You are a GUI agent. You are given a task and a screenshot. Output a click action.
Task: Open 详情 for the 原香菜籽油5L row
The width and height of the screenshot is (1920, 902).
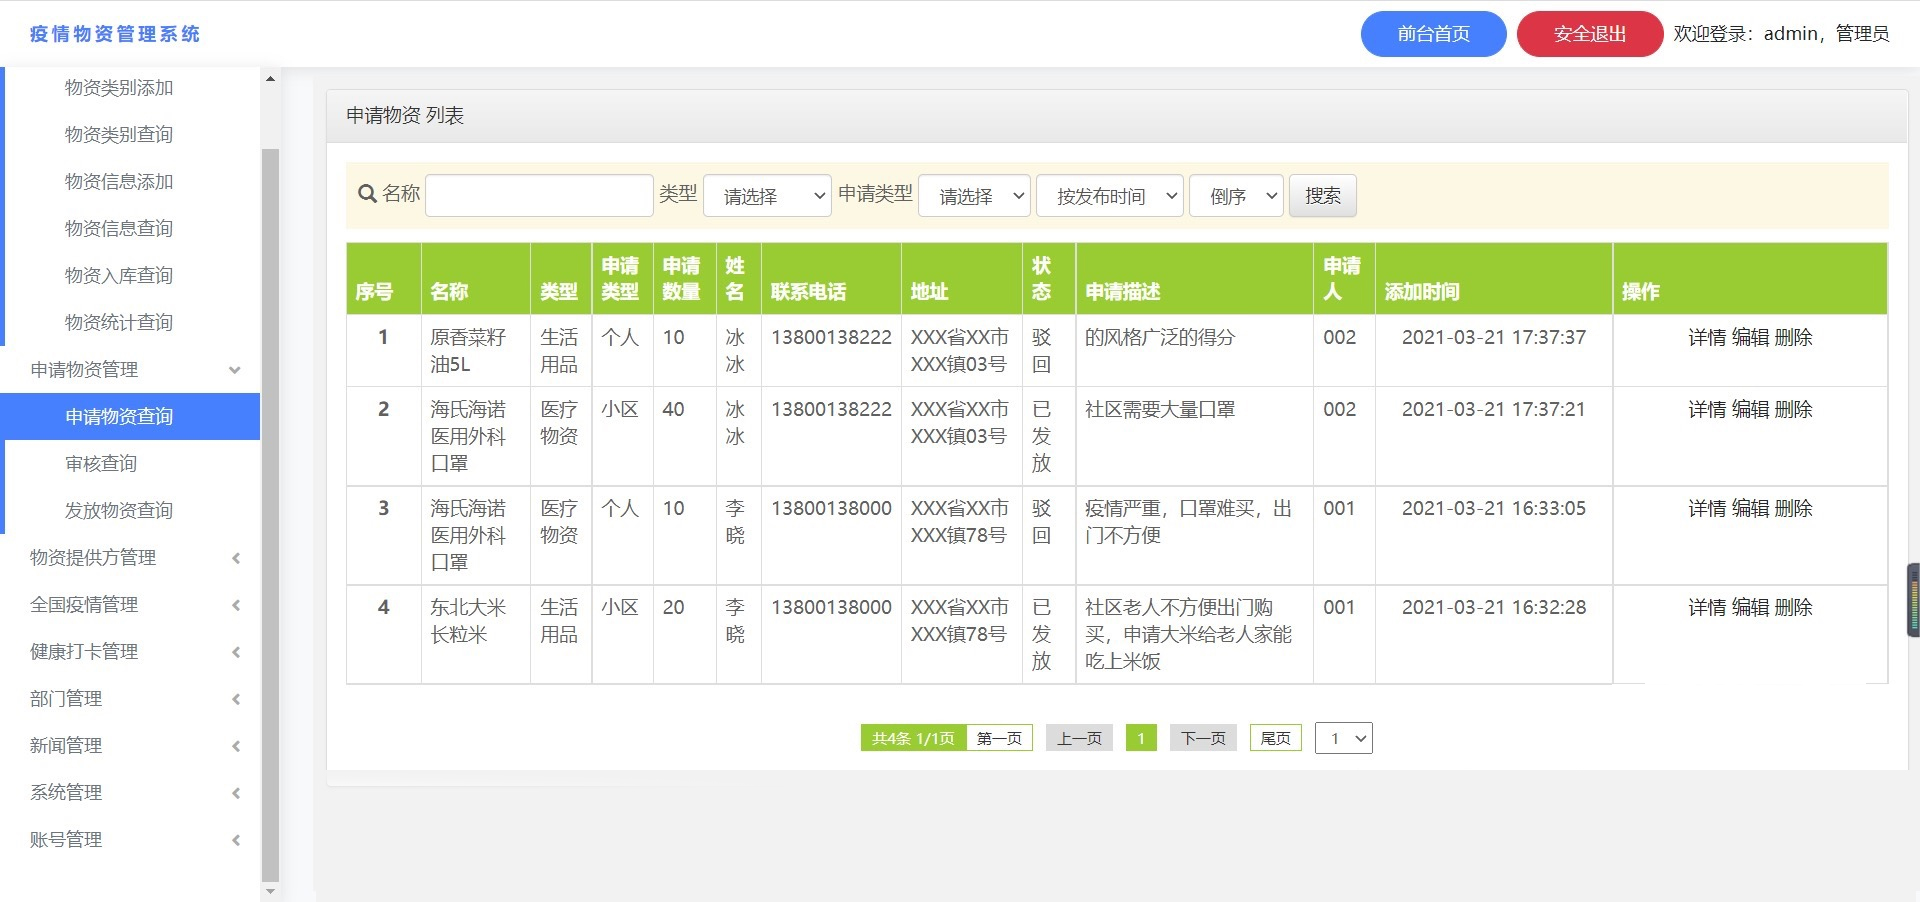1707,338
